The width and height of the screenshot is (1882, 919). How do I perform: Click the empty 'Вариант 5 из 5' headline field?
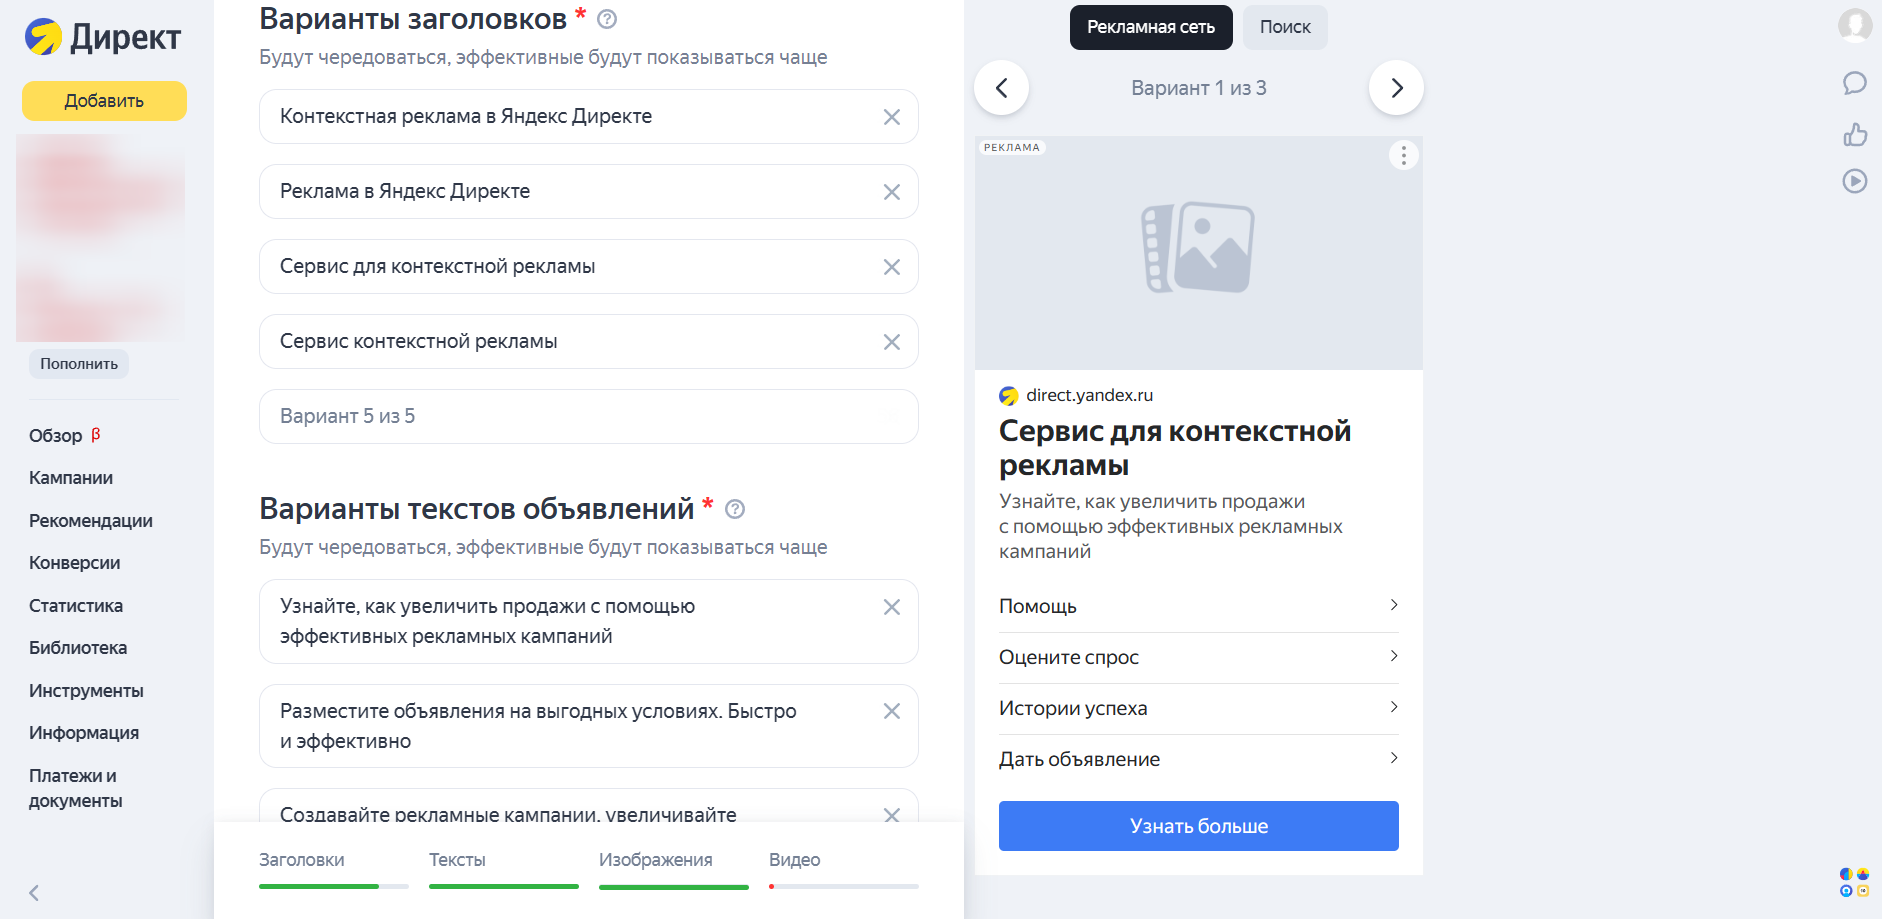pos(588,416)
